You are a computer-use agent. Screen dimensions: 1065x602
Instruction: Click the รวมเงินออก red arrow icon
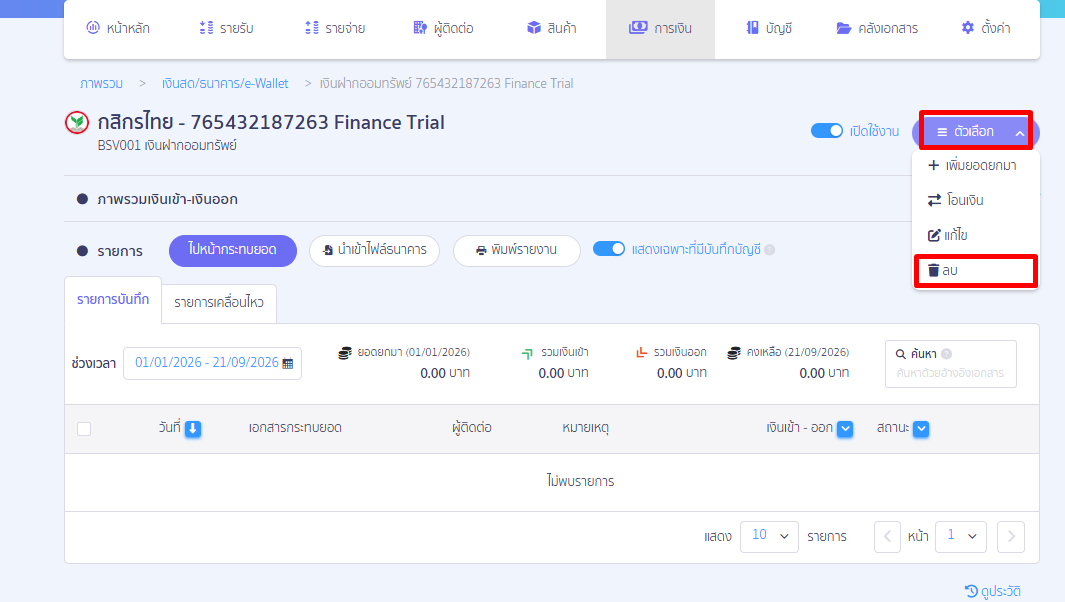pos(641,353)
